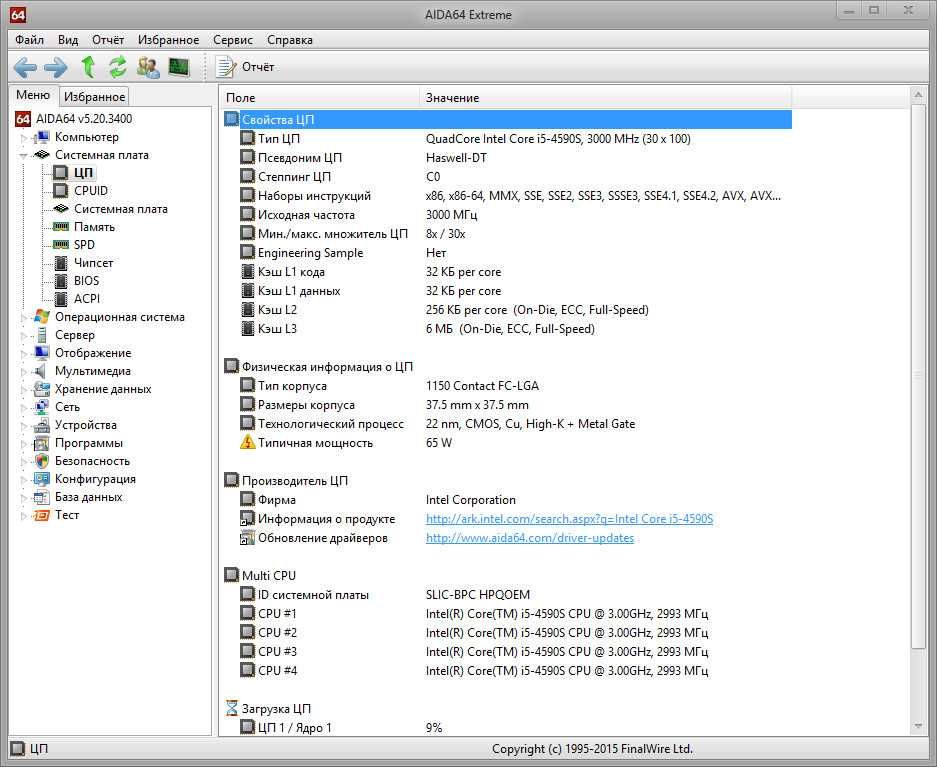The width and height of the screenshot is (937, 767).
Task: Click the Multi CPU section icon
Action: tap(231, 575)
